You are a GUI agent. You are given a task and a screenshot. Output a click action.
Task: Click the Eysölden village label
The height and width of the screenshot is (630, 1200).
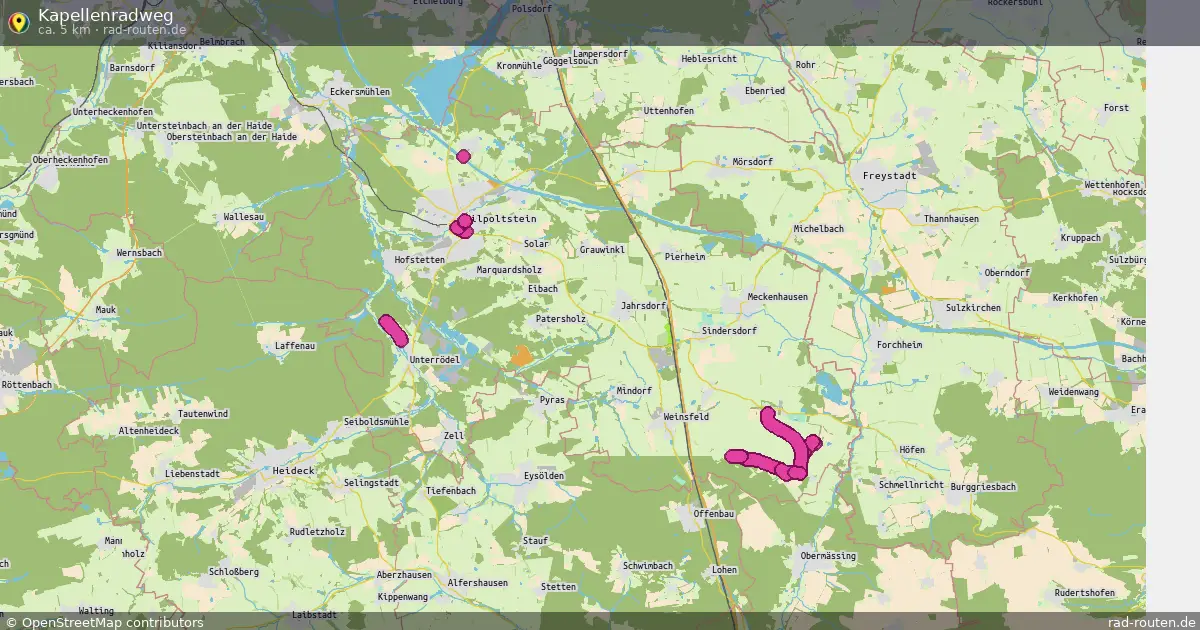tap(544, 476)
